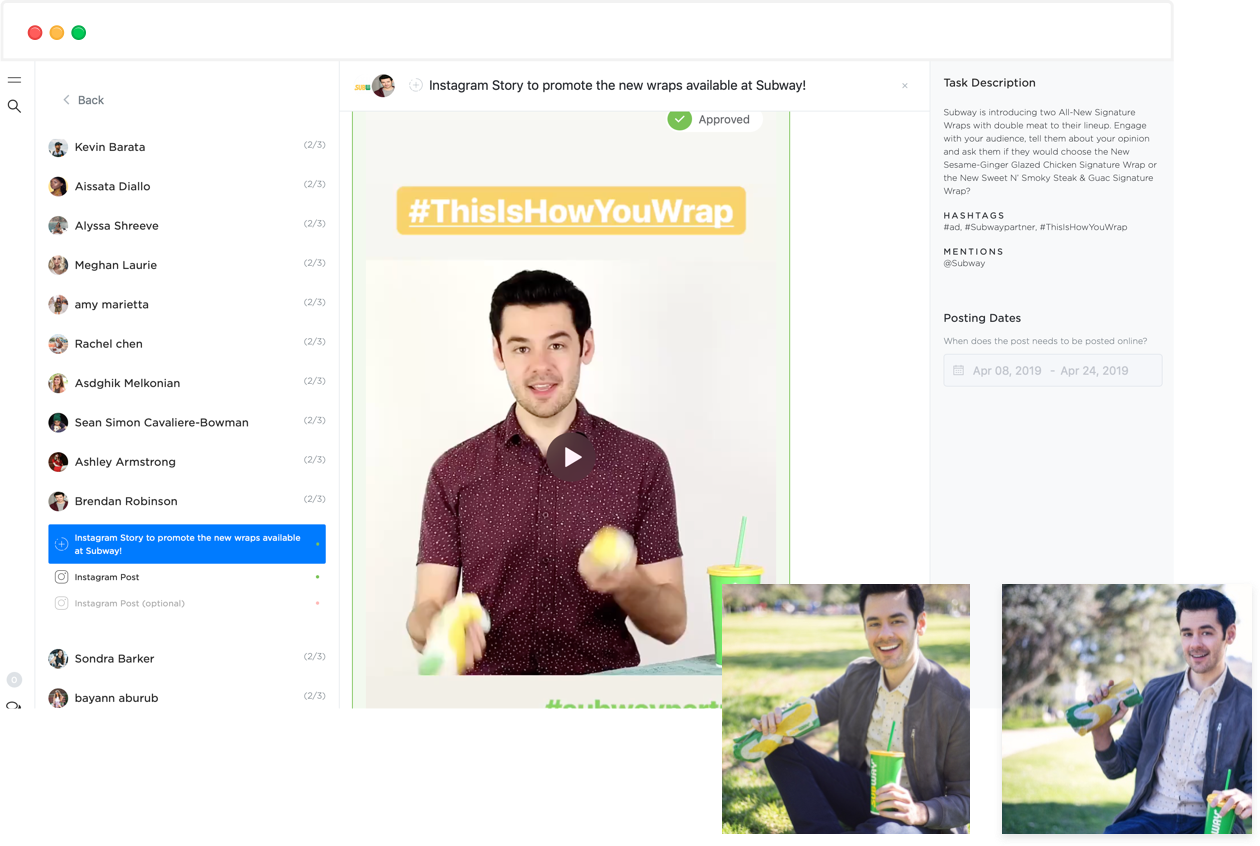Open the seated Subway wrap photo thumbnail
Screen dimensions: 1260x846
tap(846, 709)
